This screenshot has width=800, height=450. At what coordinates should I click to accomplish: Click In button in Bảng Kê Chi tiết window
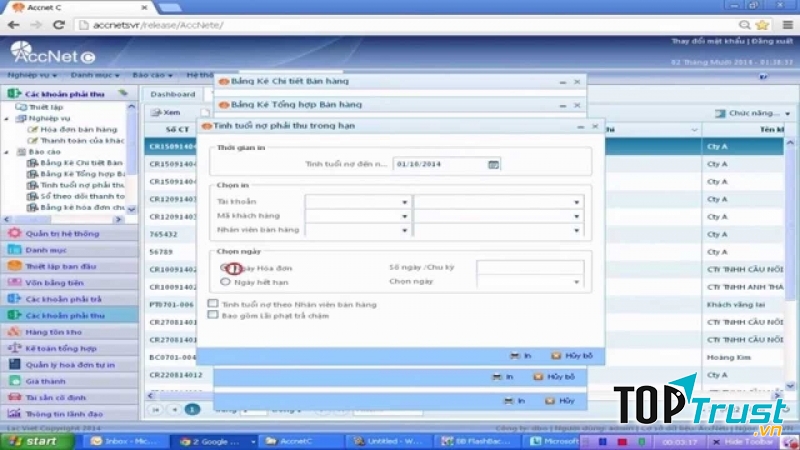(514, 401)
